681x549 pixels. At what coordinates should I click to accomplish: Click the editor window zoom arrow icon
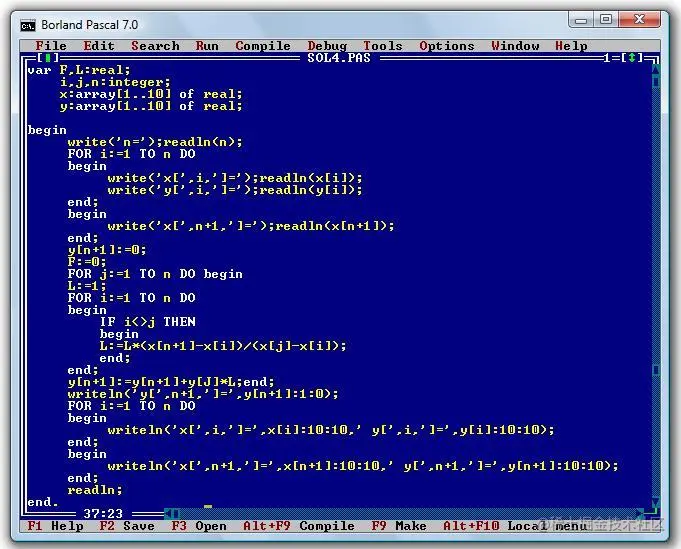click(632, 58)
